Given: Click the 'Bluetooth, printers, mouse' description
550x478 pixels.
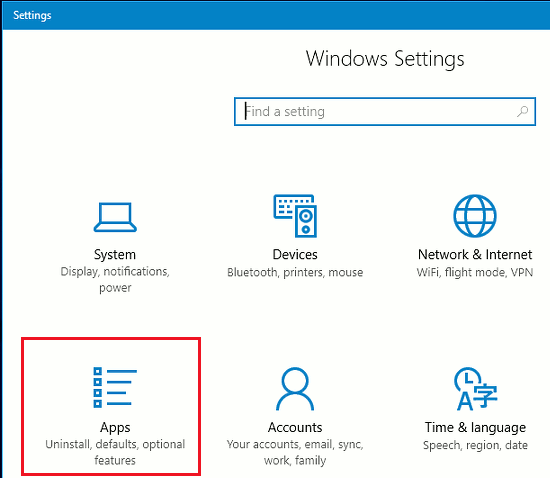Looking at the screenshot, I should click(295, 272).
